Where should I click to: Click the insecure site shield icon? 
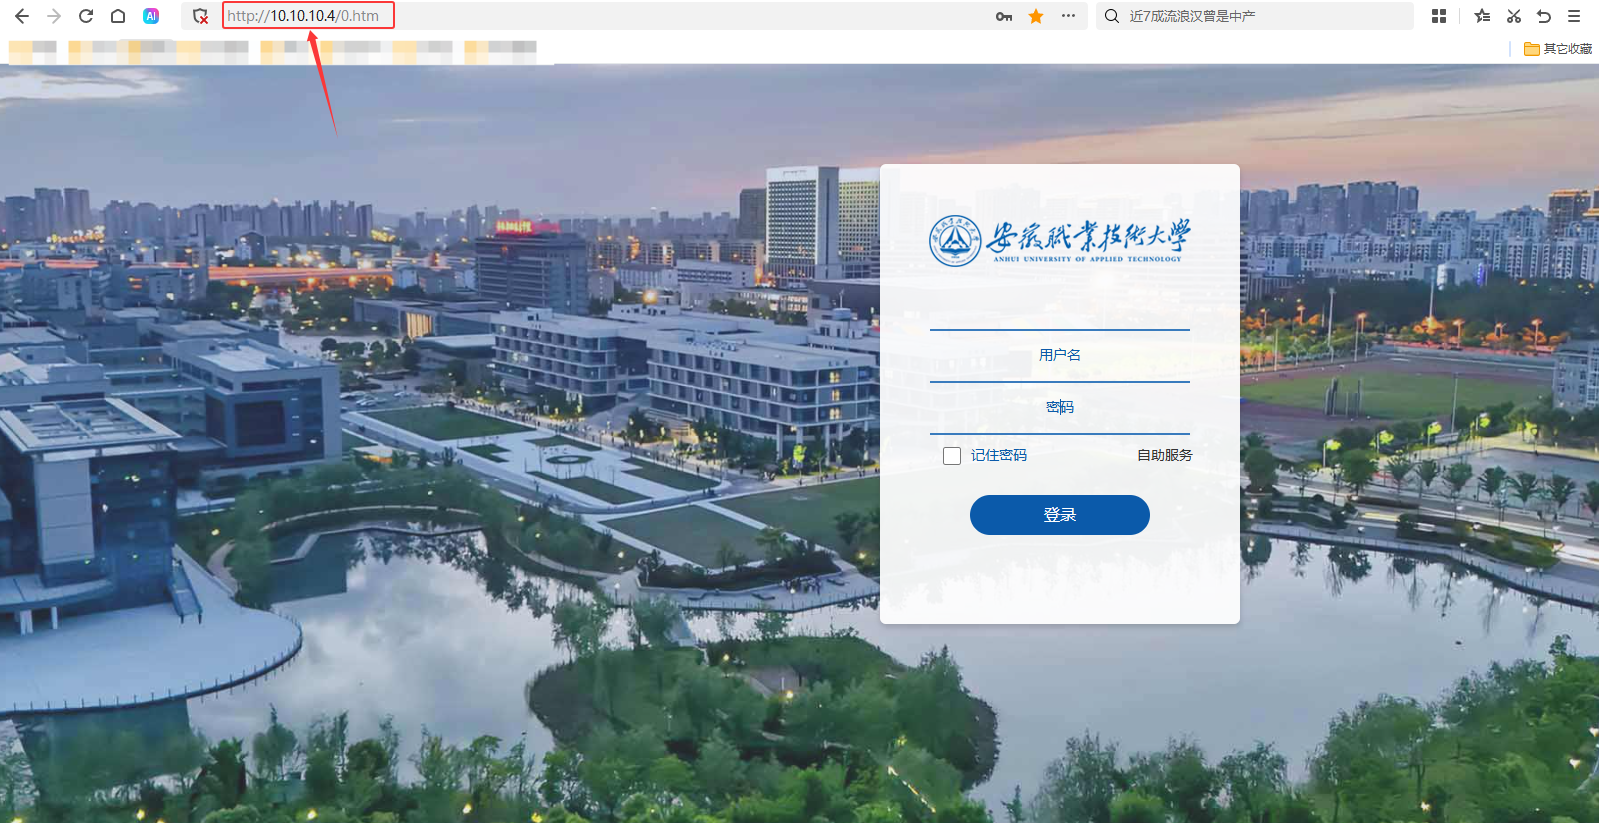200,16
